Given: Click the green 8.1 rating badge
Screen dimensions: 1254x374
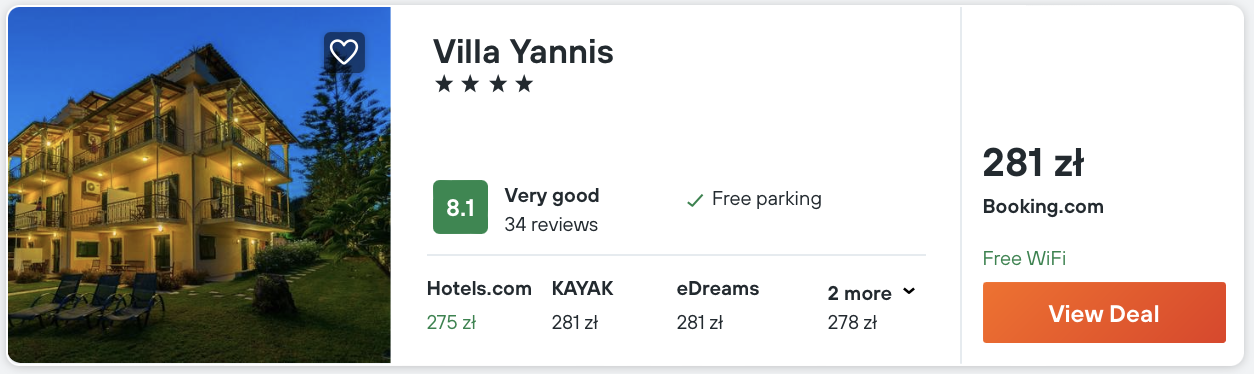Looking at the screenshot, I should click(460, 207).
